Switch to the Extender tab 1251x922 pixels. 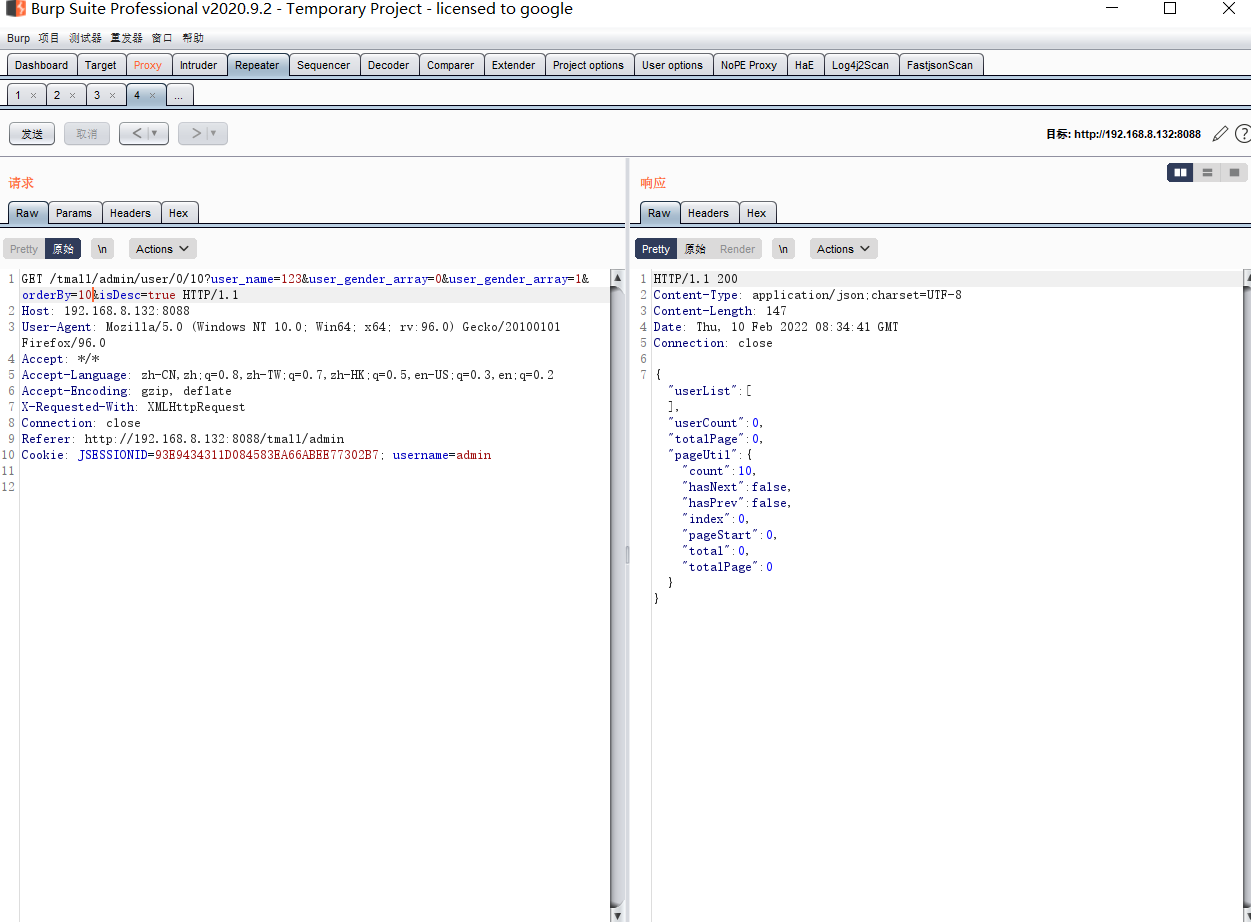click(514, 65)
